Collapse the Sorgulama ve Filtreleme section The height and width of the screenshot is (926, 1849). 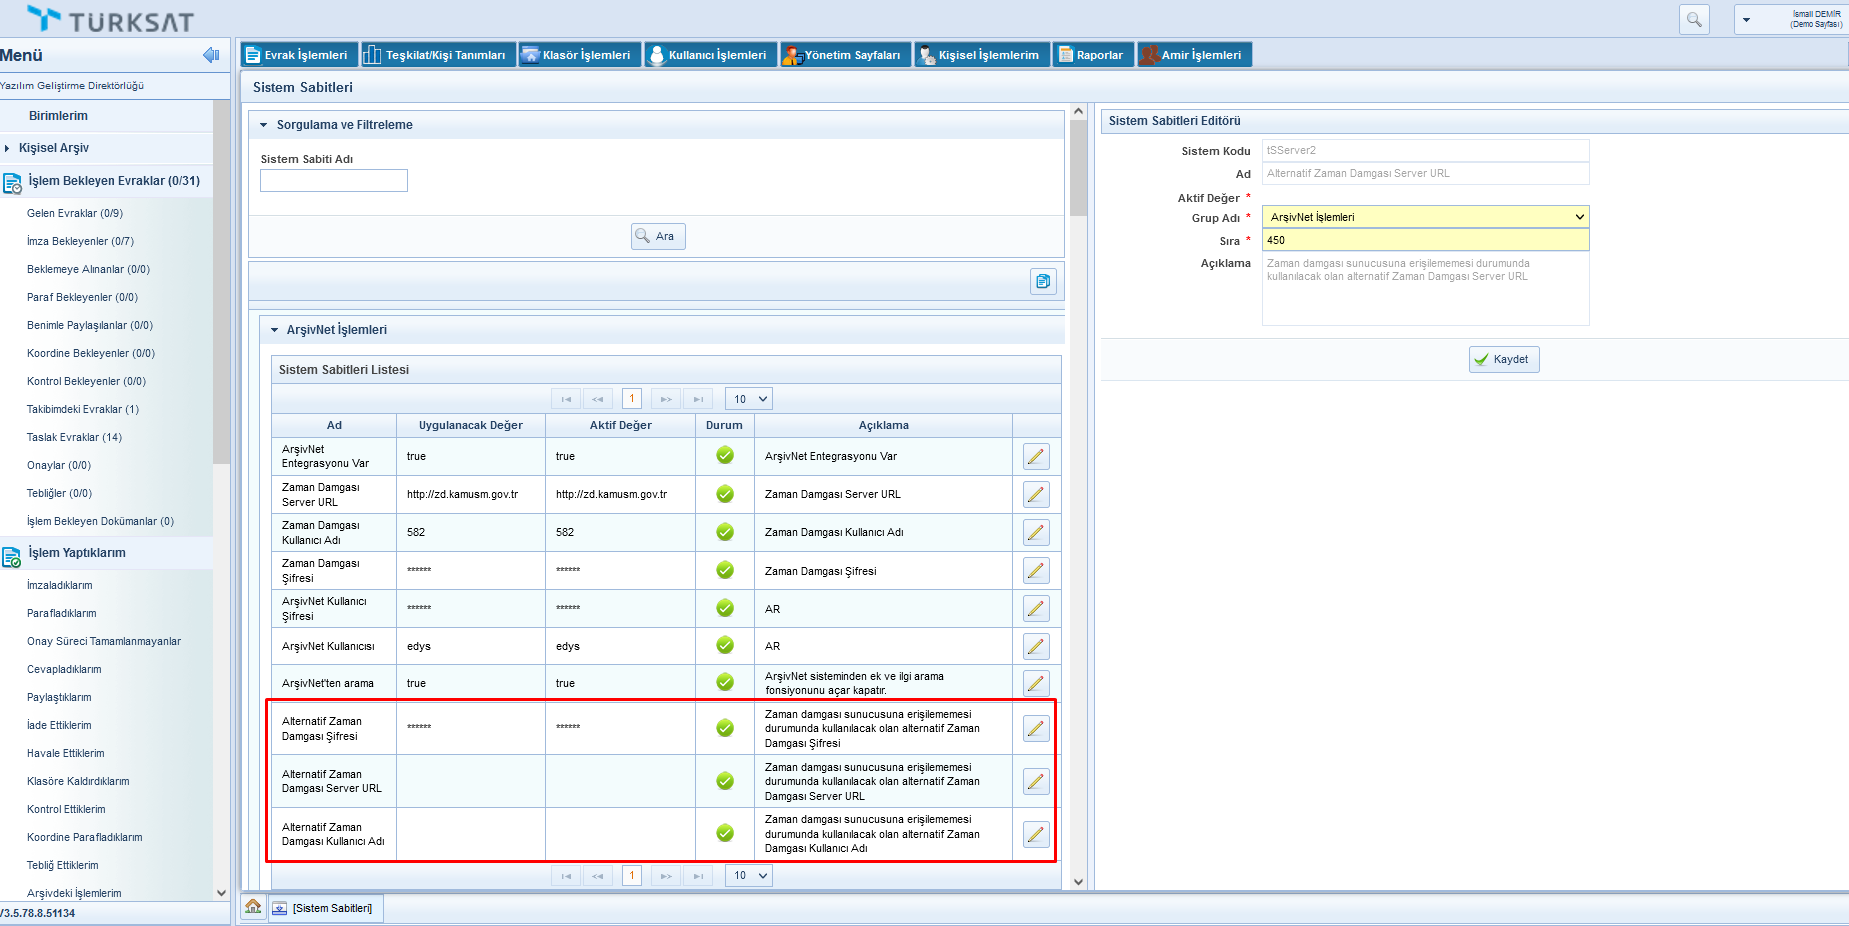(264, 125)
